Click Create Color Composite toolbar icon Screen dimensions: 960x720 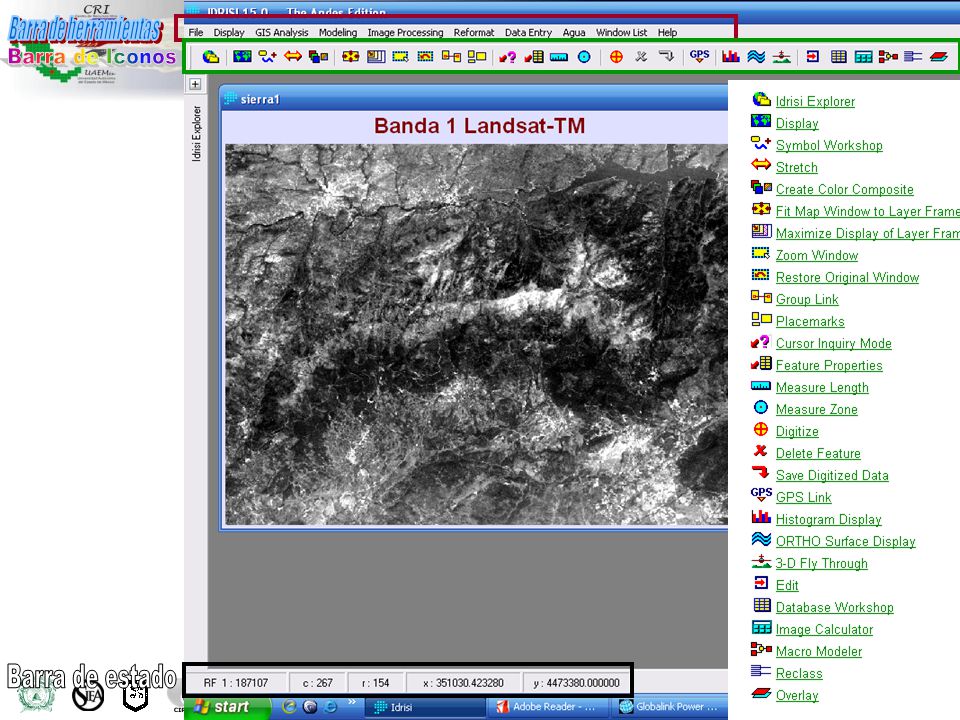pos(318,57)
